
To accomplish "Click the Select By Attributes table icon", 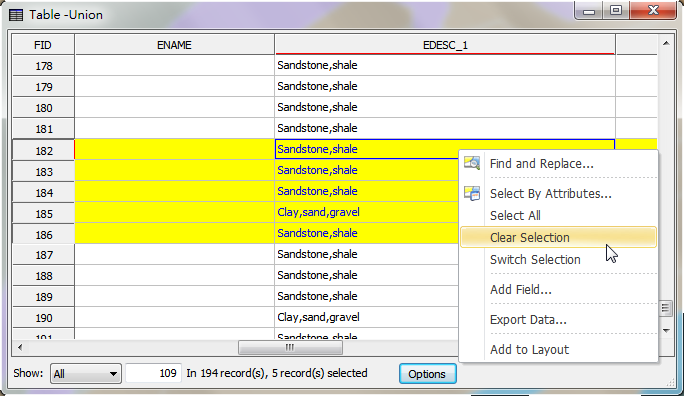I will pyautogui.click(x=472, y=193).
